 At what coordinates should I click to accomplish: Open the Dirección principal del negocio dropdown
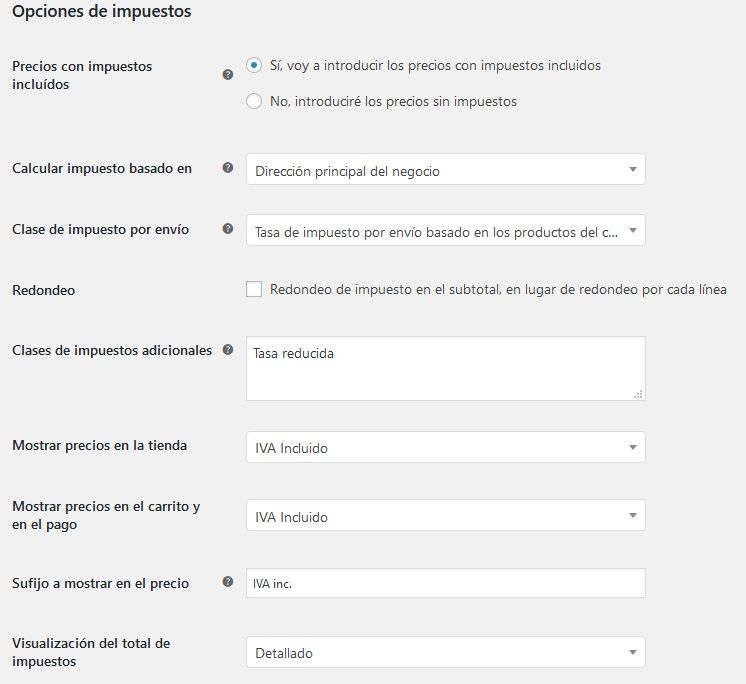point(446,169)
